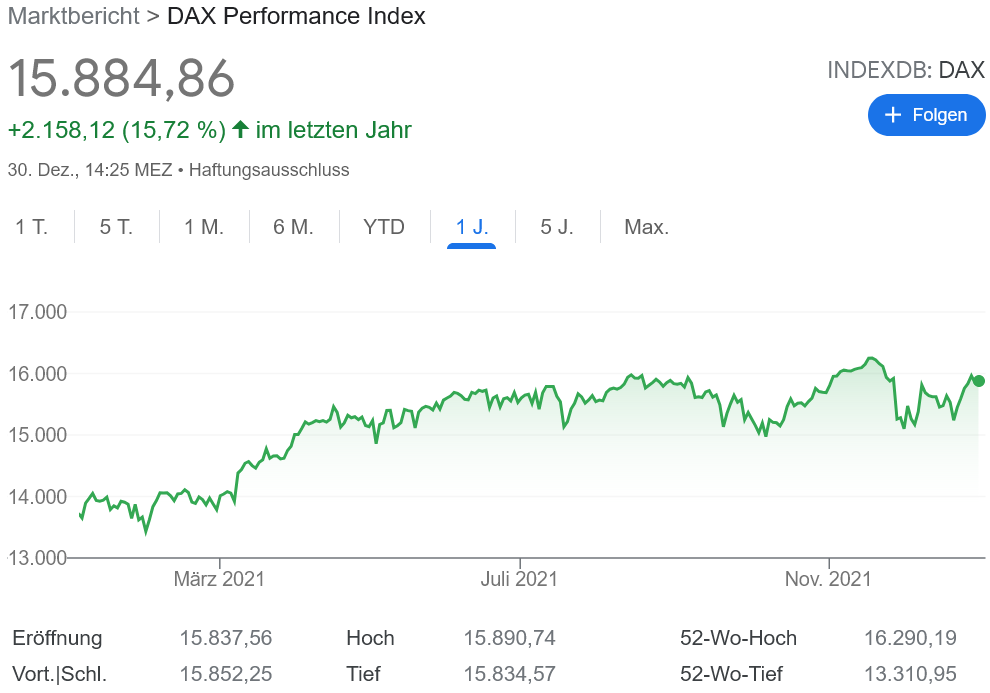Click the Eröffnung value 15.837,56
This screenshot has width=990, height=693.
coord(226,638)
